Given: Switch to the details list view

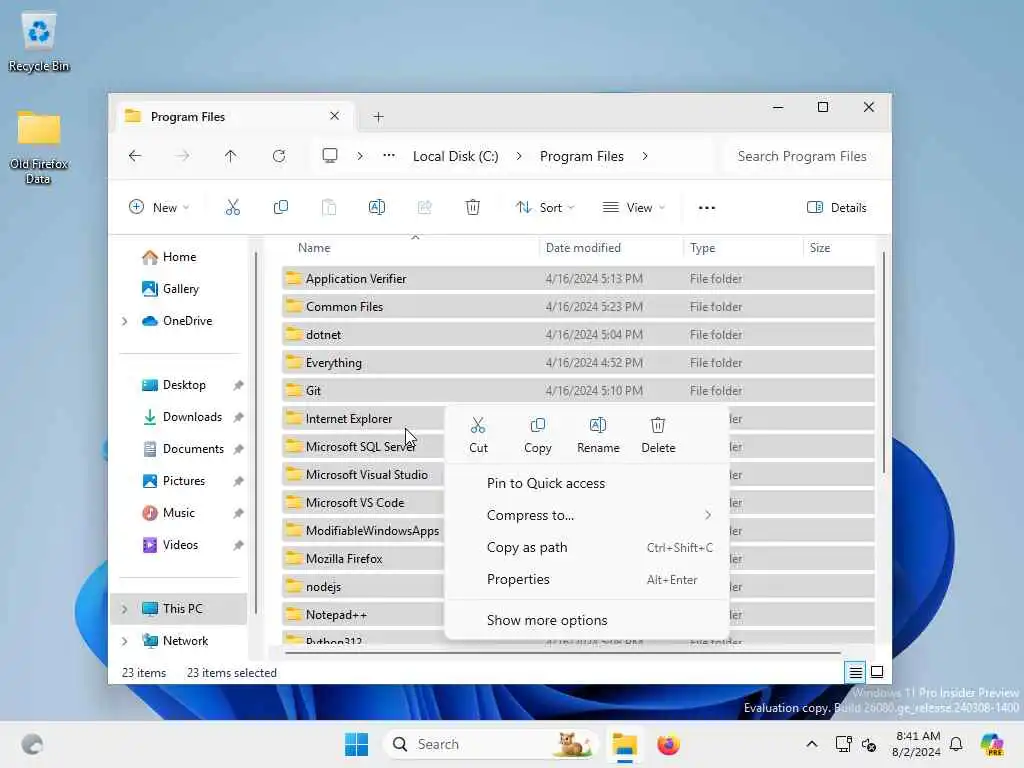Looking at the screenshot, I should click(x=856, y=671).
